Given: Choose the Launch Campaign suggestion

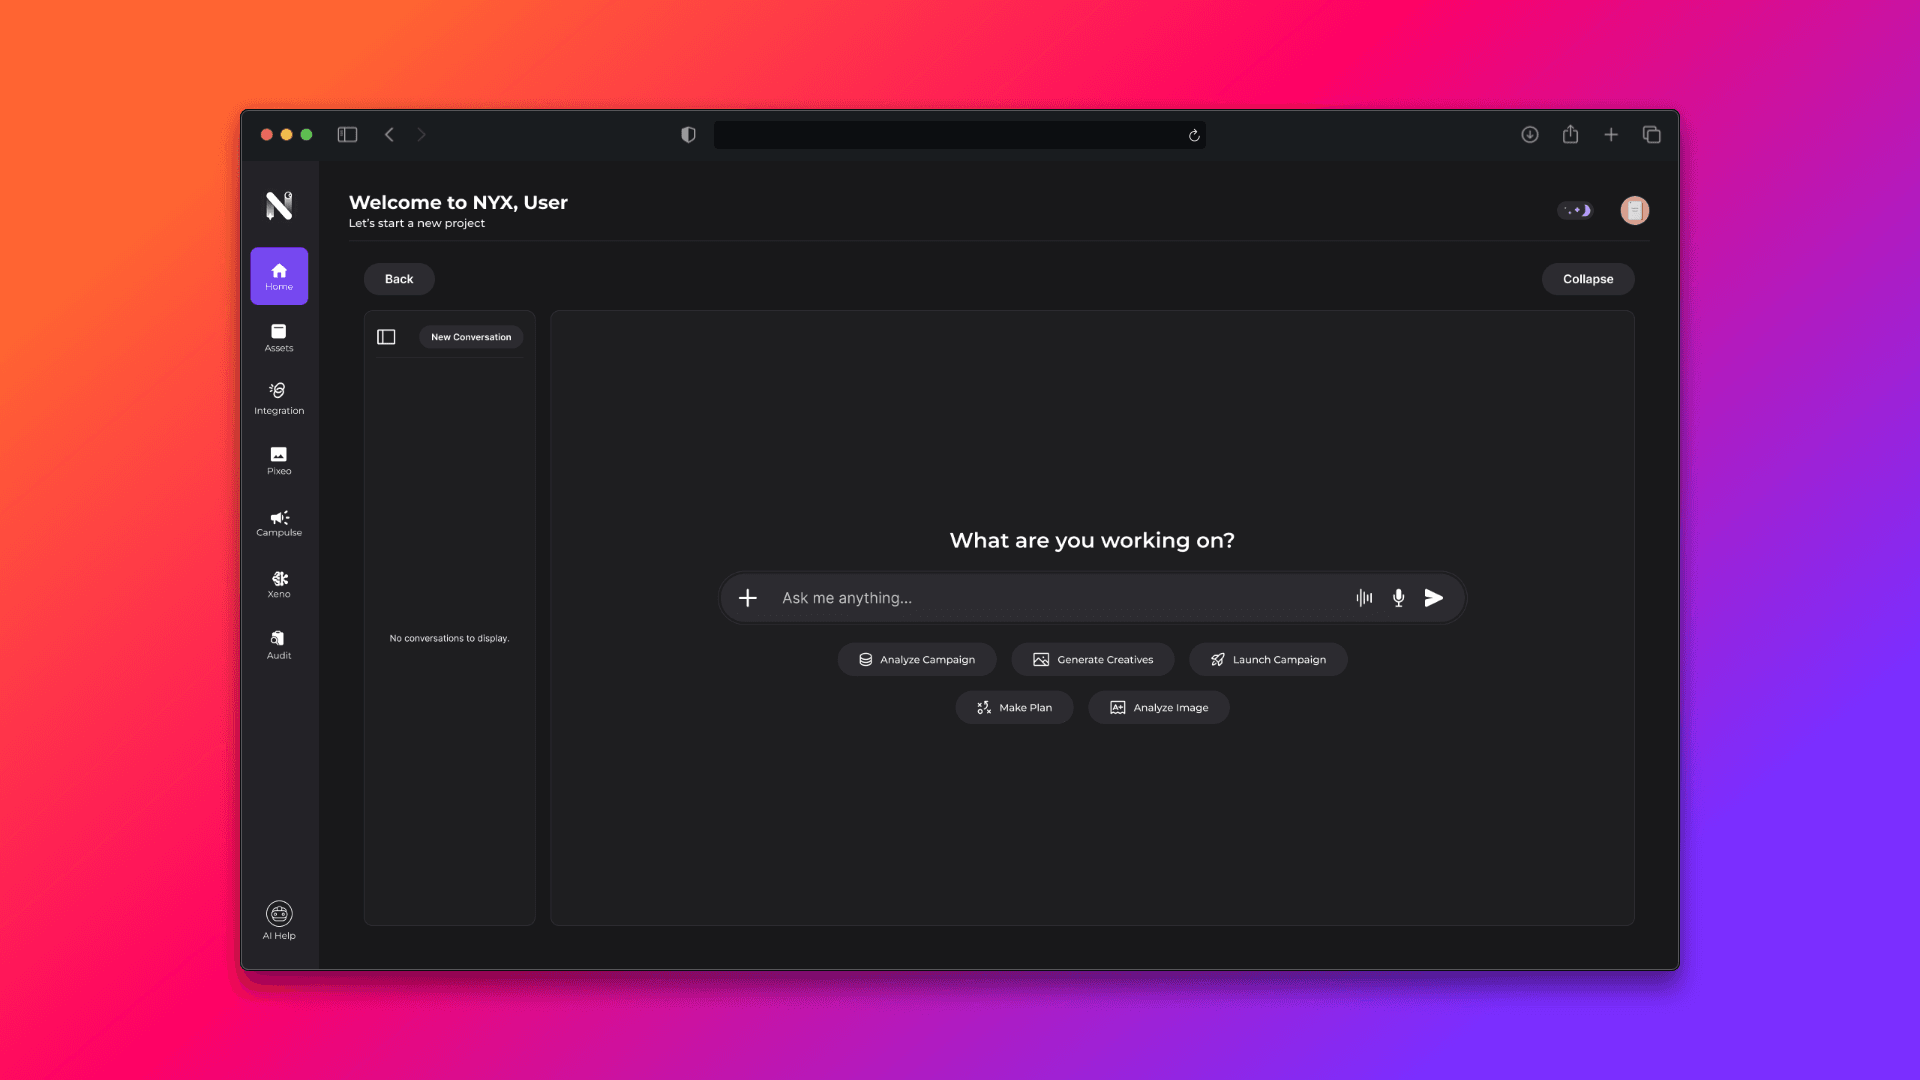Looking at the screenshot, I should [x=1268, y=660].
